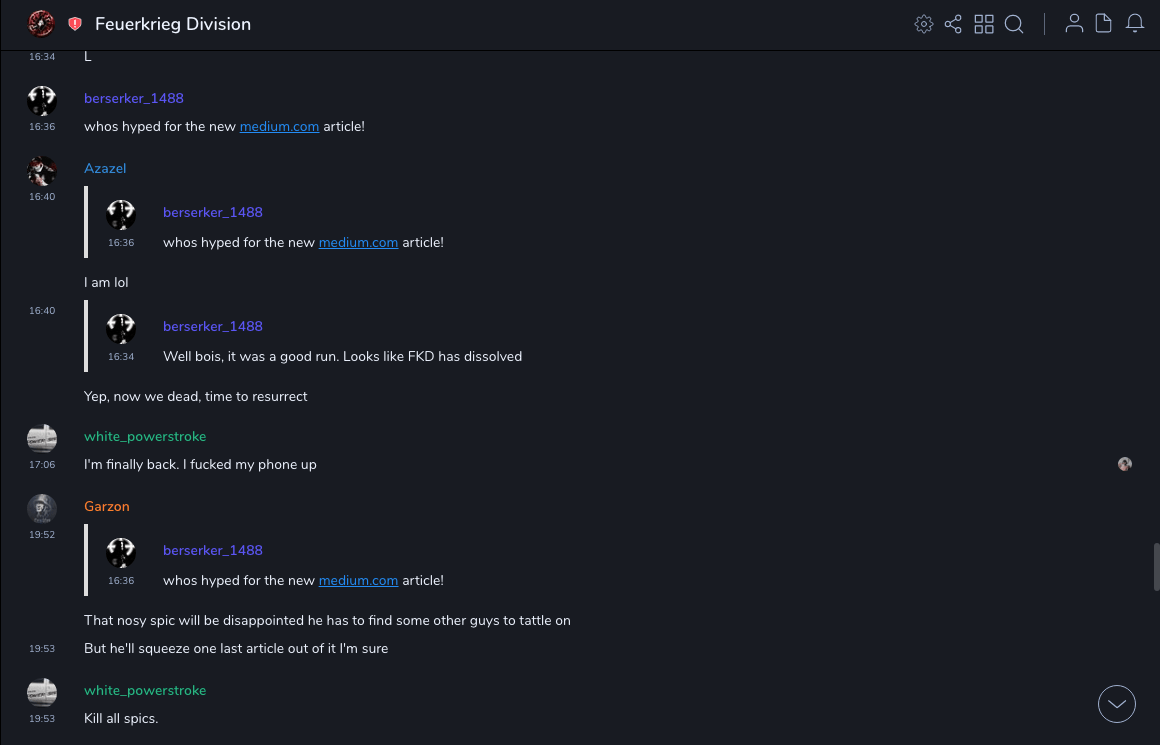Open medium.com link in the 16:36 message
1160x745 pixels.
[279, 127]
